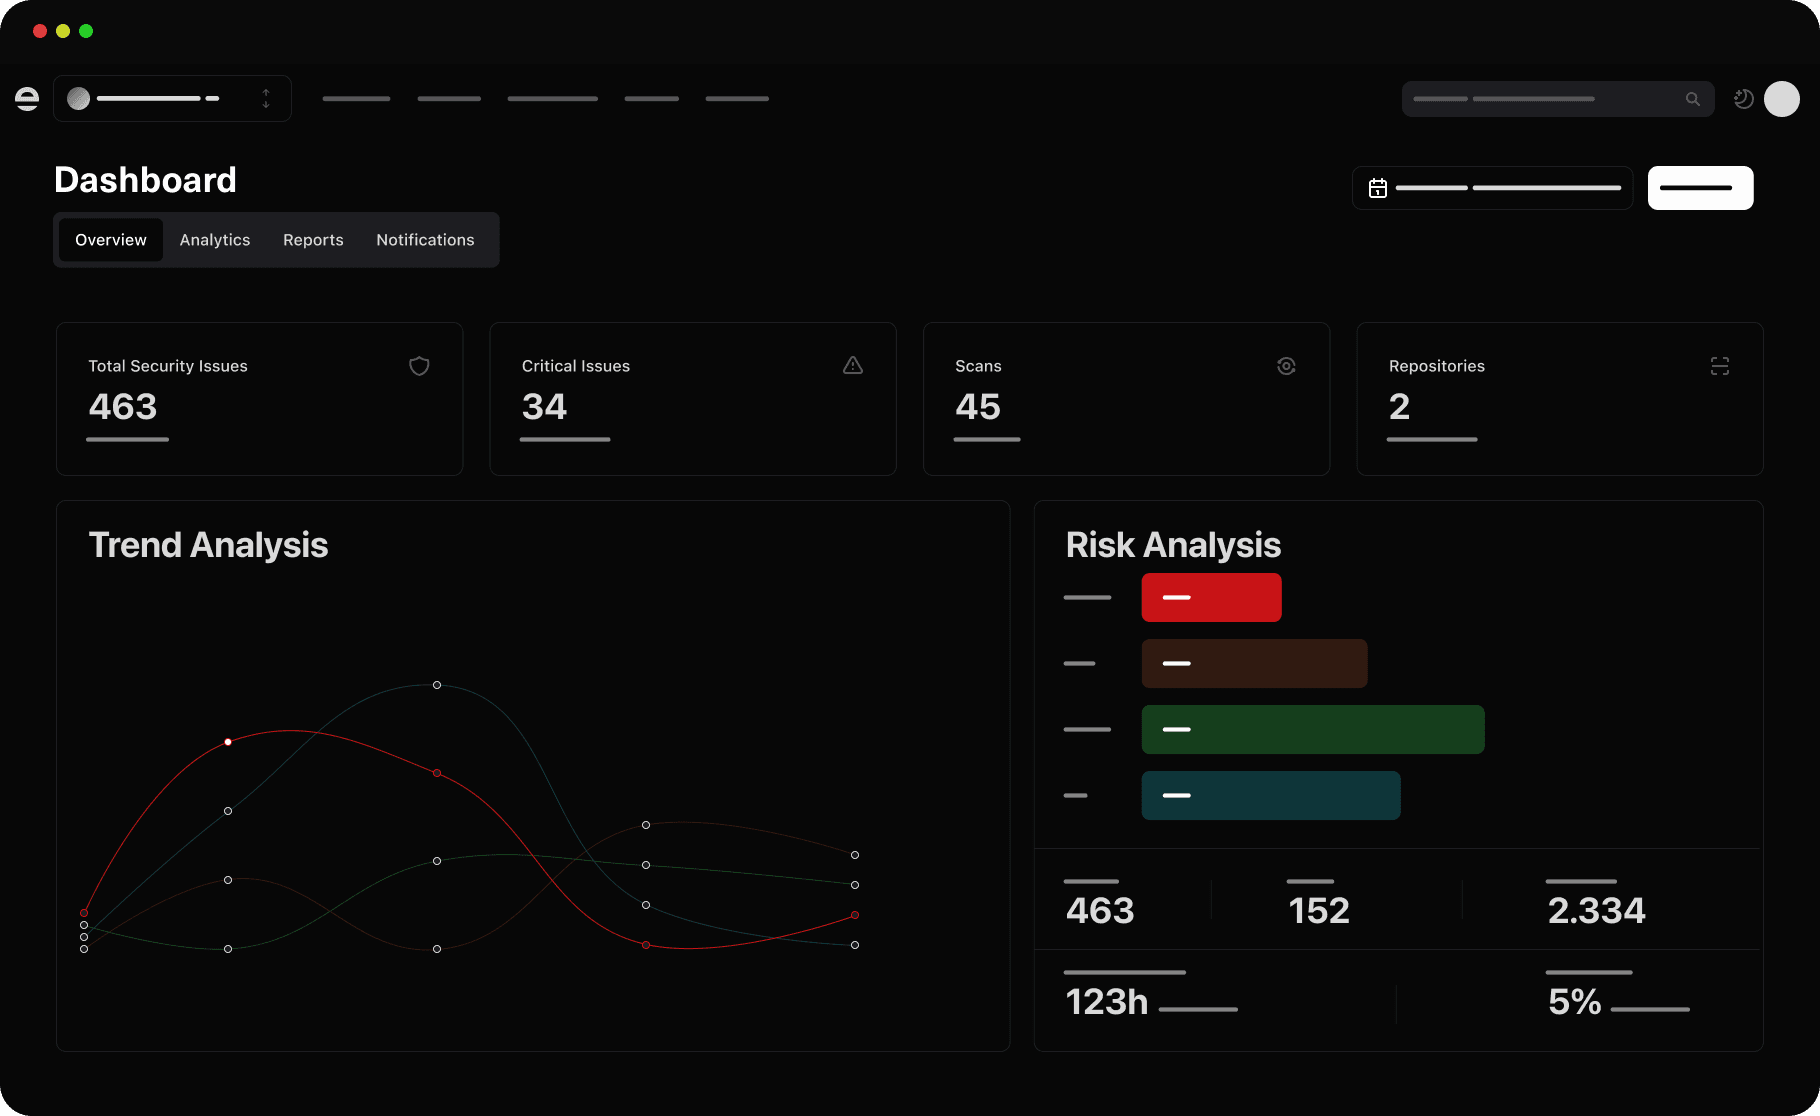This screenshot has height=1116, width=1820.
Task: Click the white action button beside date picker
Action: click(1700, 188)
